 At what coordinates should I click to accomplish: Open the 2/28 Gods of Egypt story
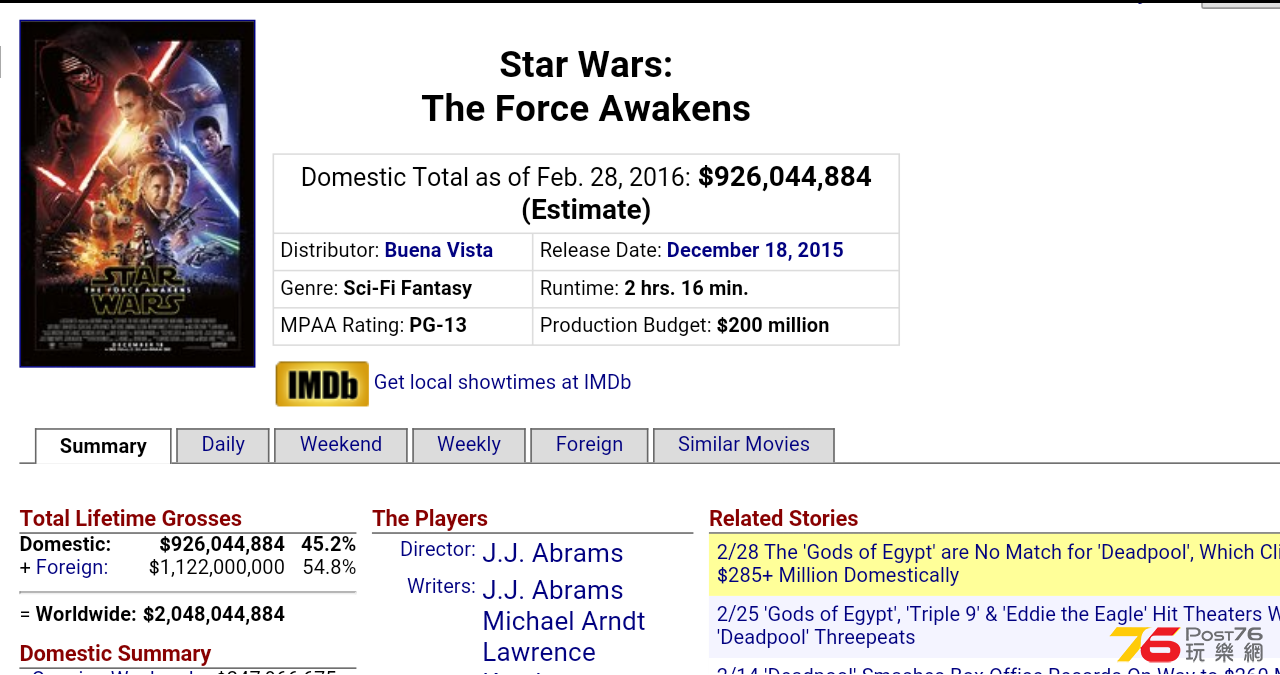point(998,563)
